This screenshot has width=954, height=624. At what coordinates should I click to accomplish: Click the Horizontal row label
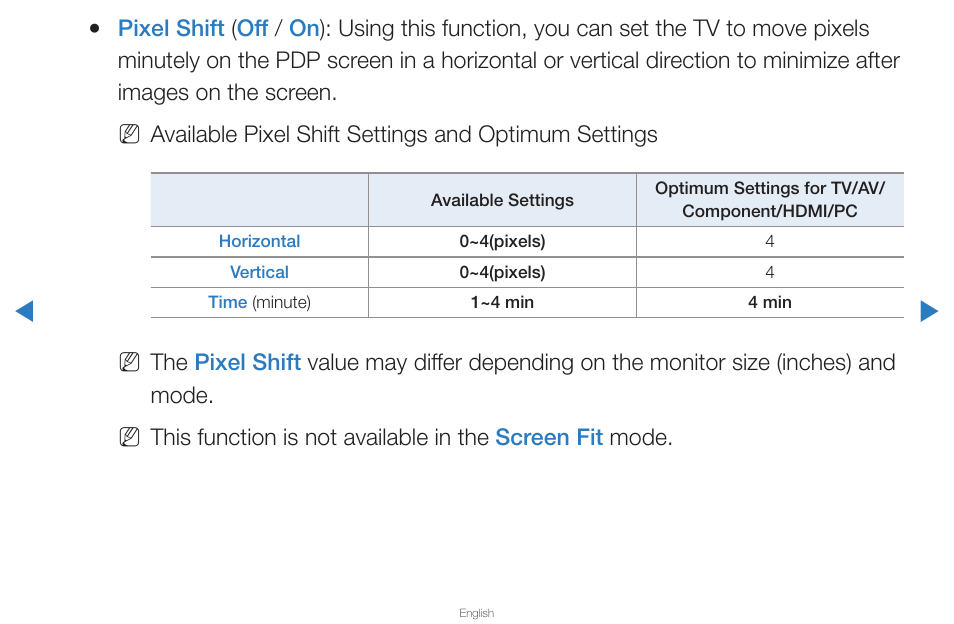click(259, 241)
